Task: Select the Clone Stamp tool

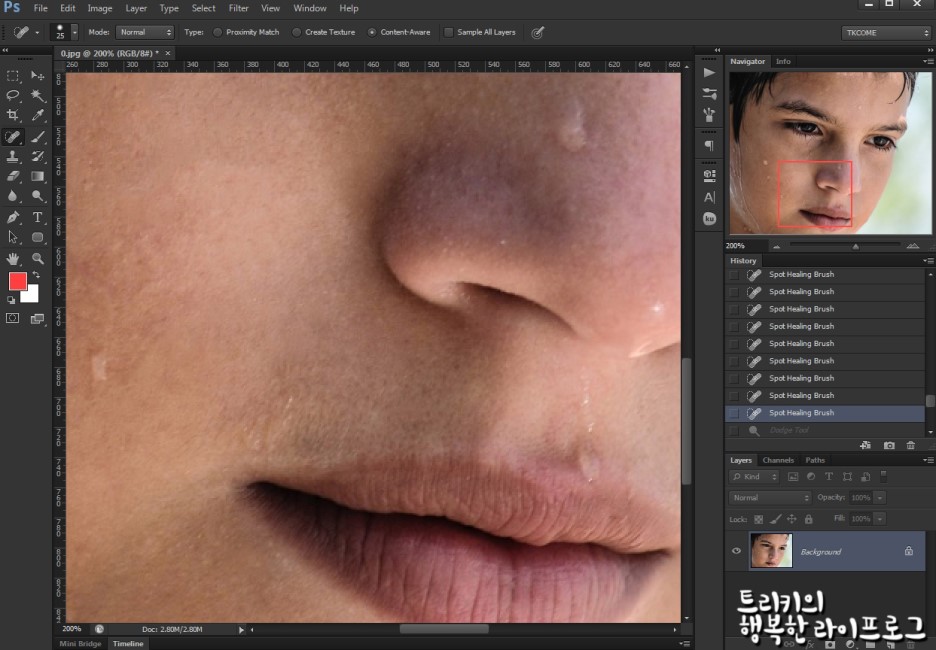Action: coord(13,157)
